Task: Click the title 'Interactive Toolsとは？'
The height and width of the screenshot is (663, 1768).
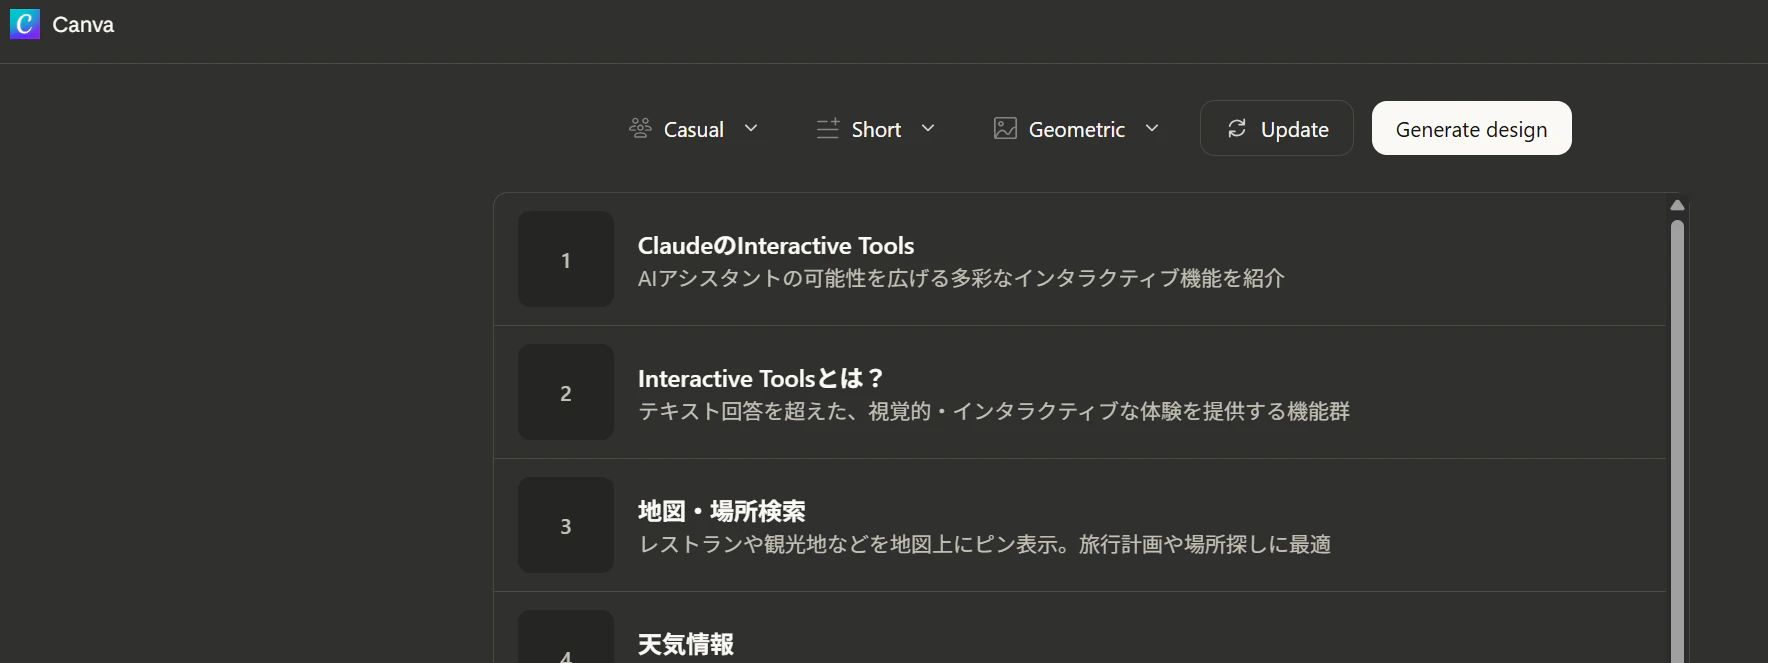Action: 761,378
